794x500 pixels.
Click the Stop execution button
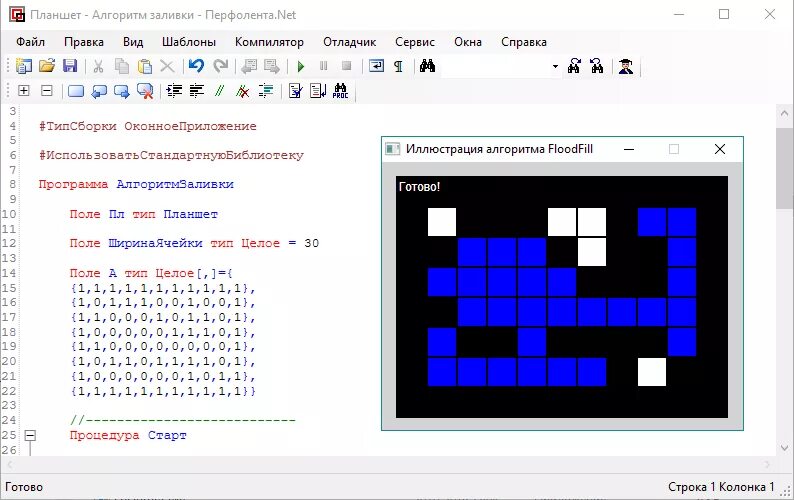coord(346,66)
